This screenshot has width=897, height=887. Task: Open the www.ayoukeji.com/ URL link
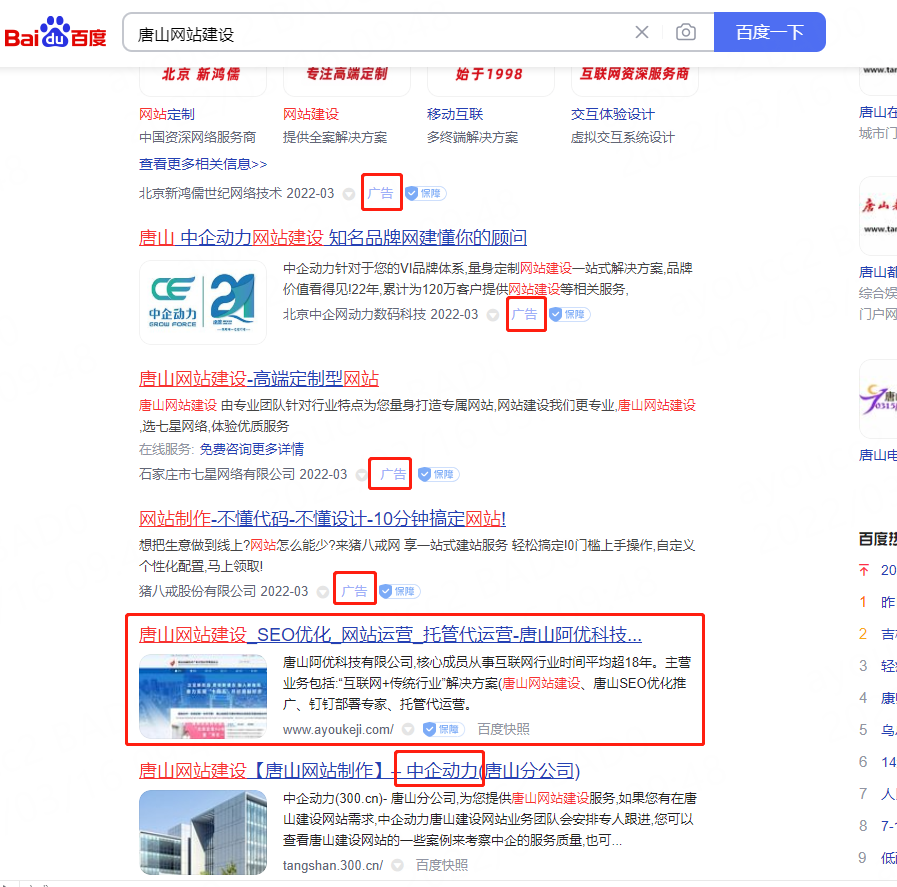tap(338, 730)
